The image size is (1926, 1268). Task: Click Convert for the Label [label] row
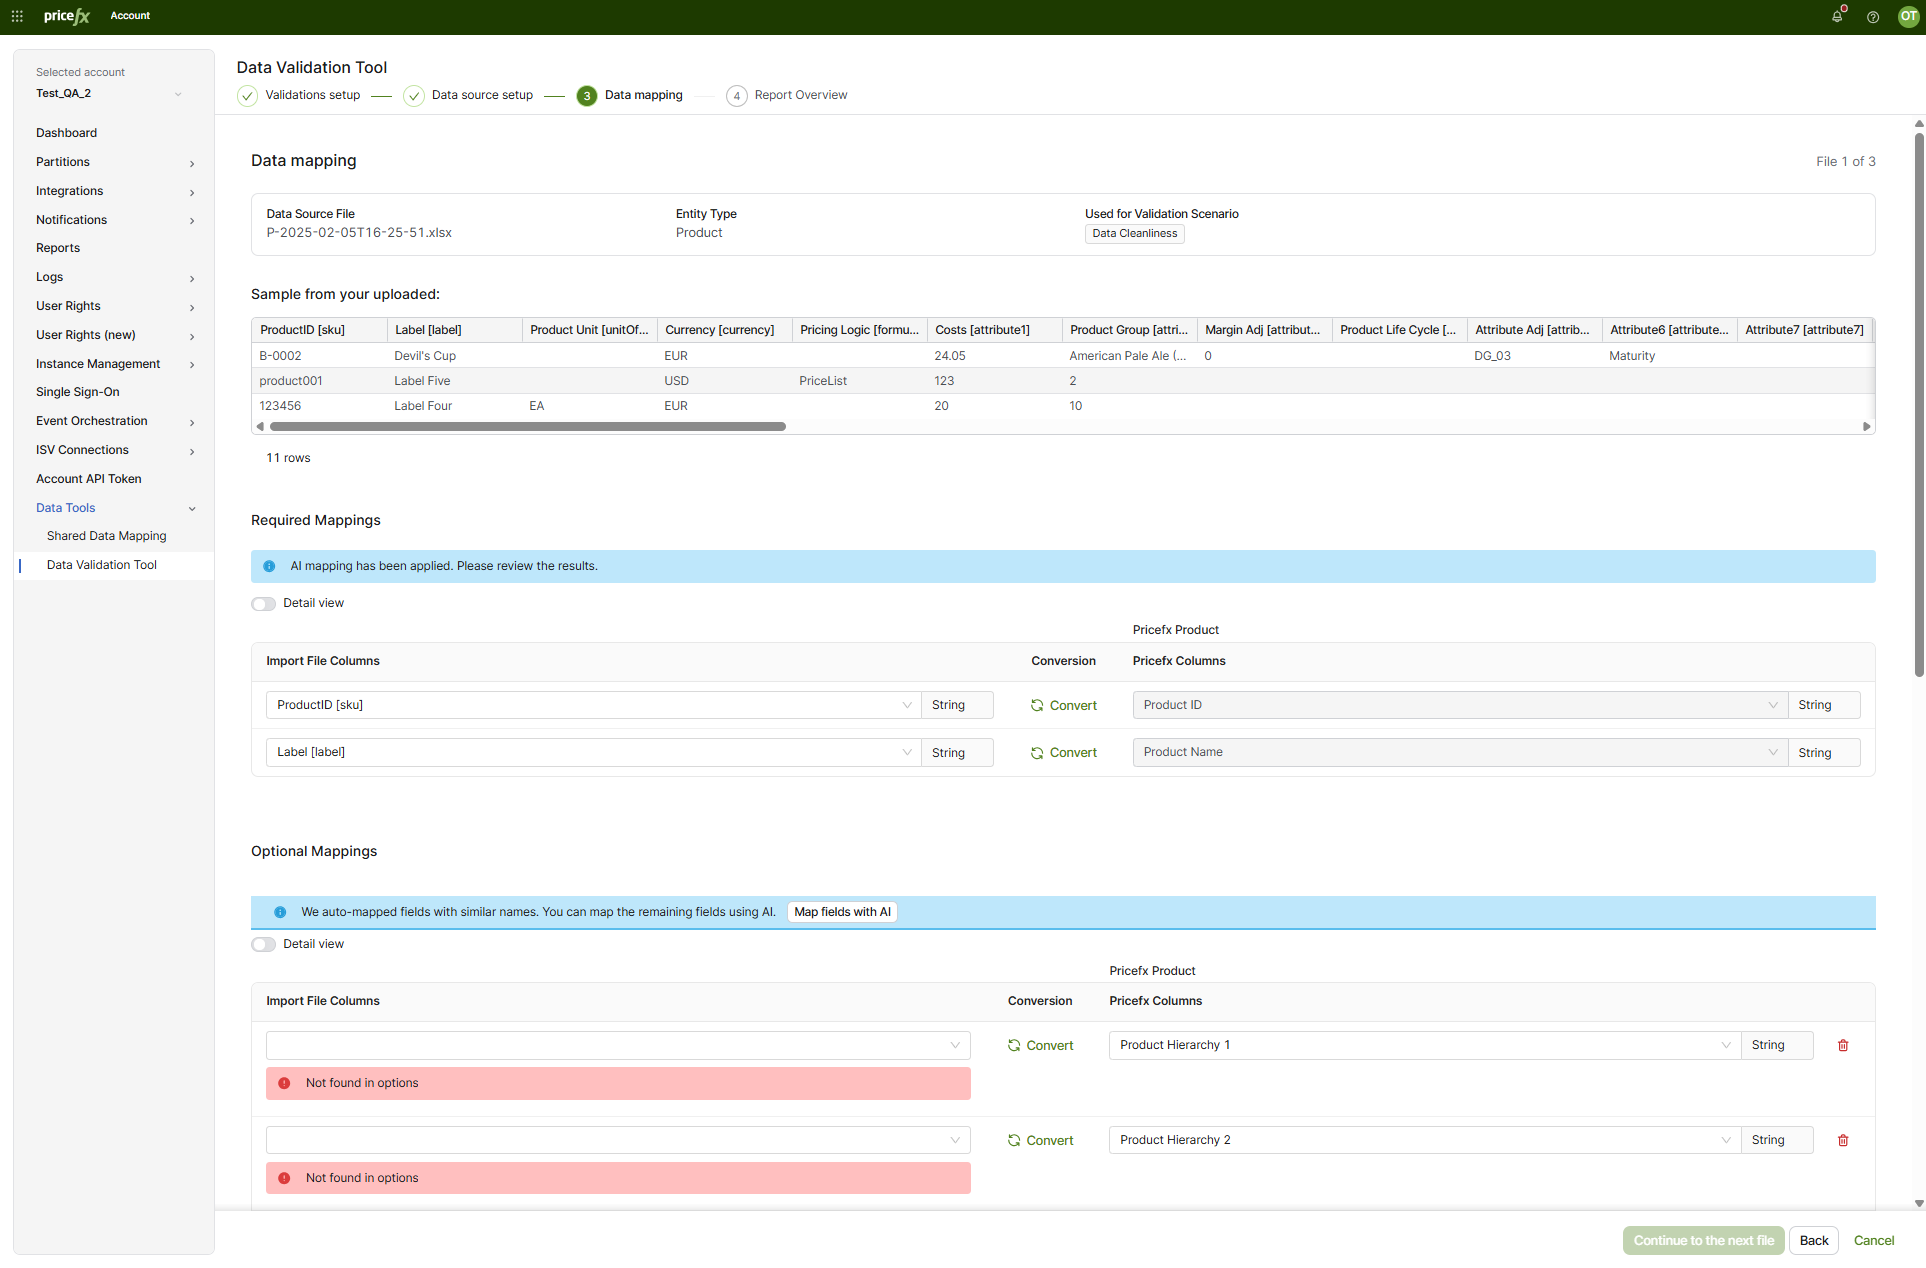[1064, 753]
